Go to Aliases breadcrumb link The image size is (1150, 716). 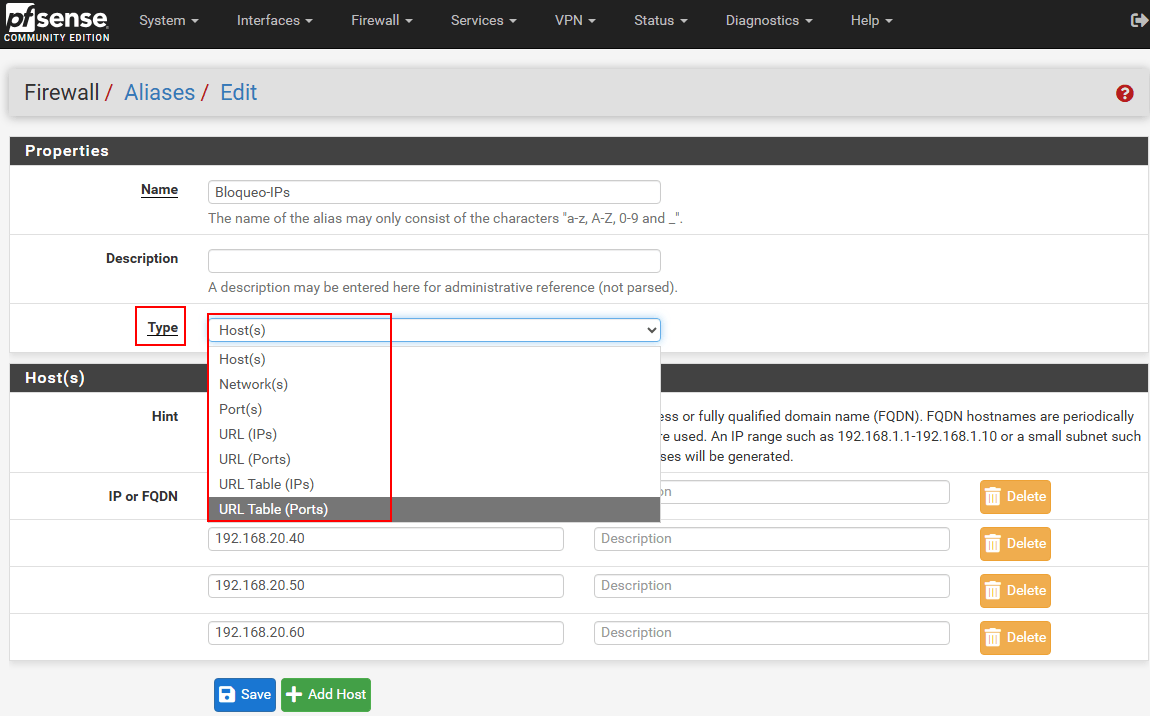[x=159, y=92]
